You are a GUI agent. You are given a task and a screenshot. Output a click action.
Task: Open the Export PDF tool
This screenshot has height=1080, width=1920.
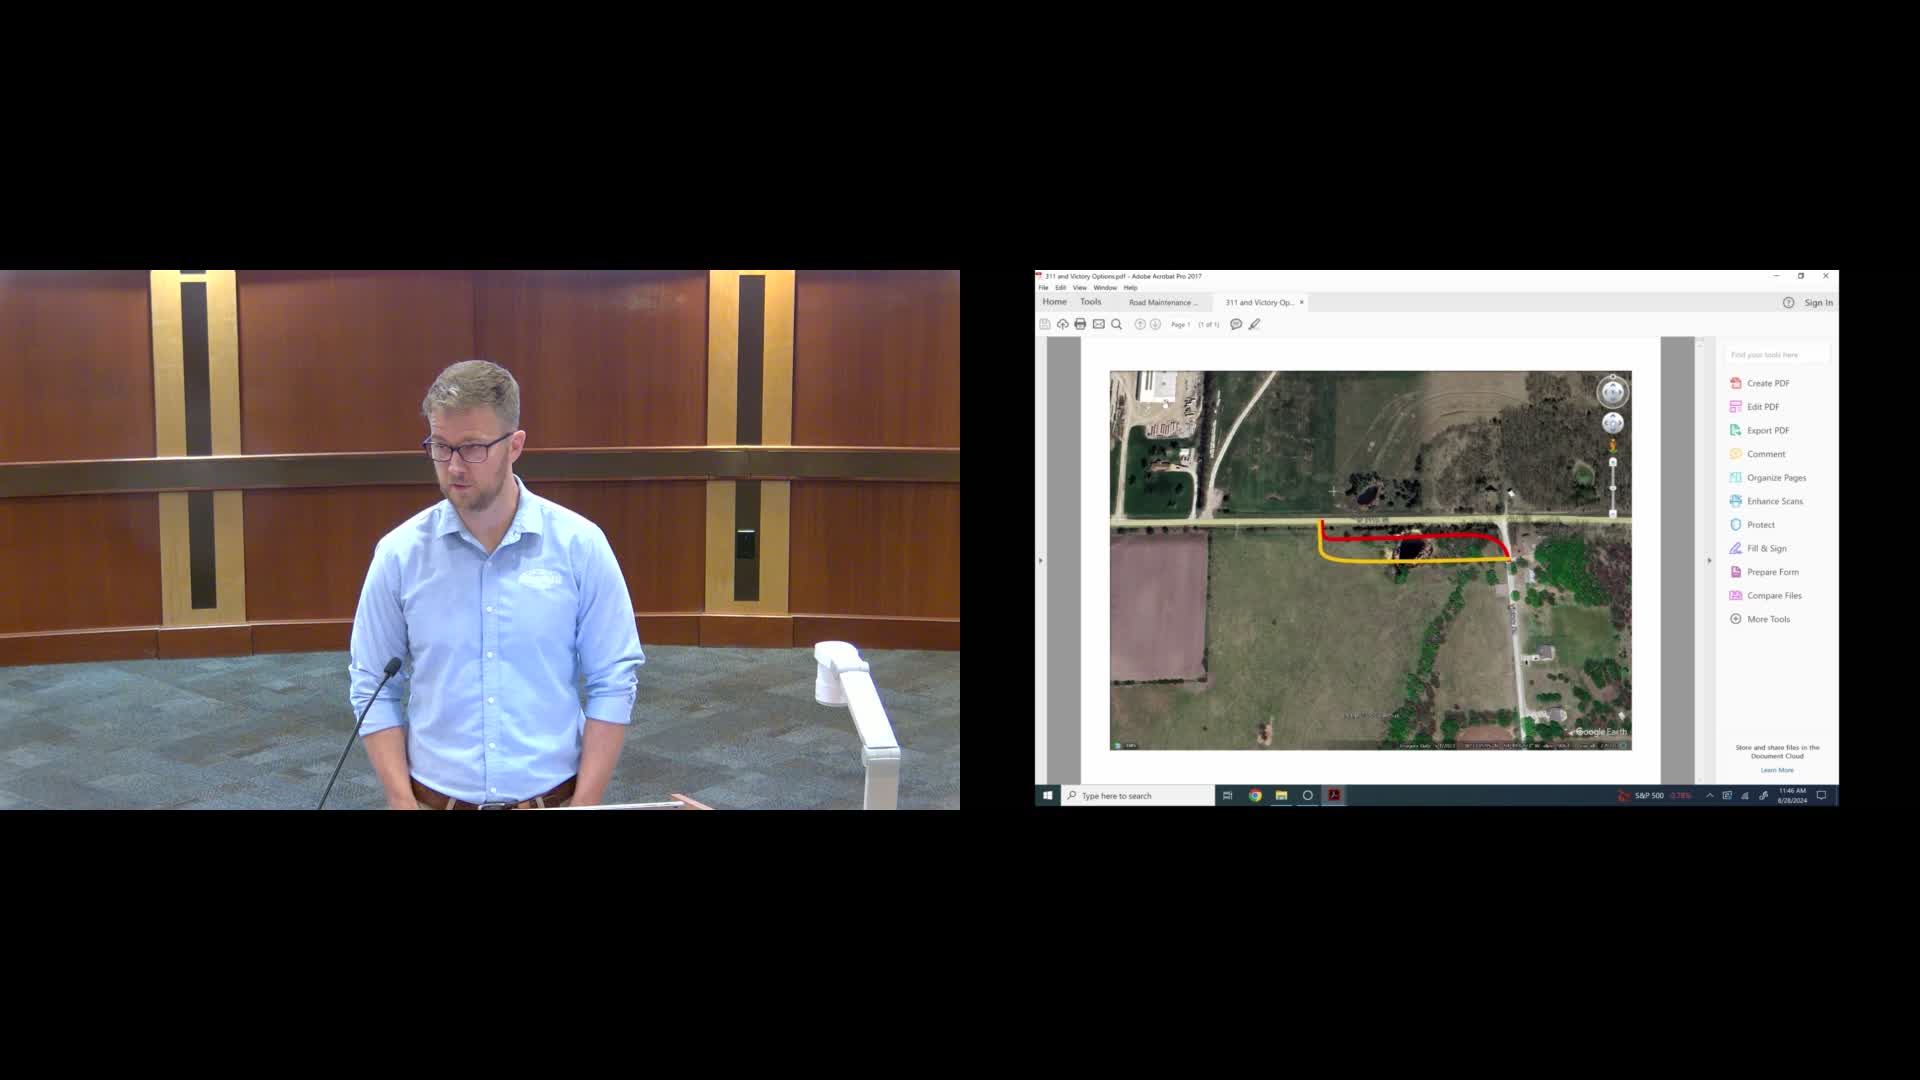tap(1767, 430)
